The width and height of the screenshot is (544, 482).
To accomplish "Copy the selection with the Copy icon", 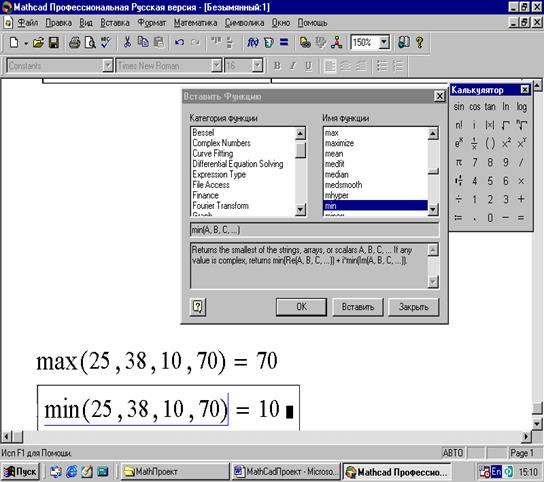I will pos(143,43).
